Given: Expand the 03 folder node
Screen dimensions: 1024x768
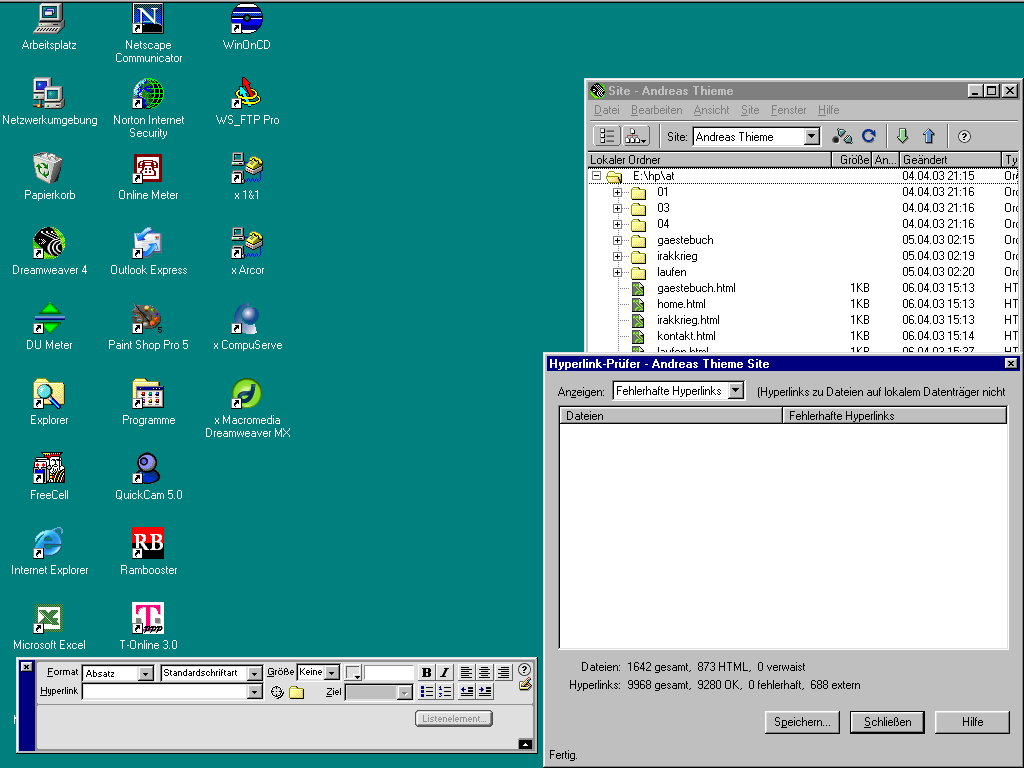Looking at the screenshot, I should click(x=617, y=208).
